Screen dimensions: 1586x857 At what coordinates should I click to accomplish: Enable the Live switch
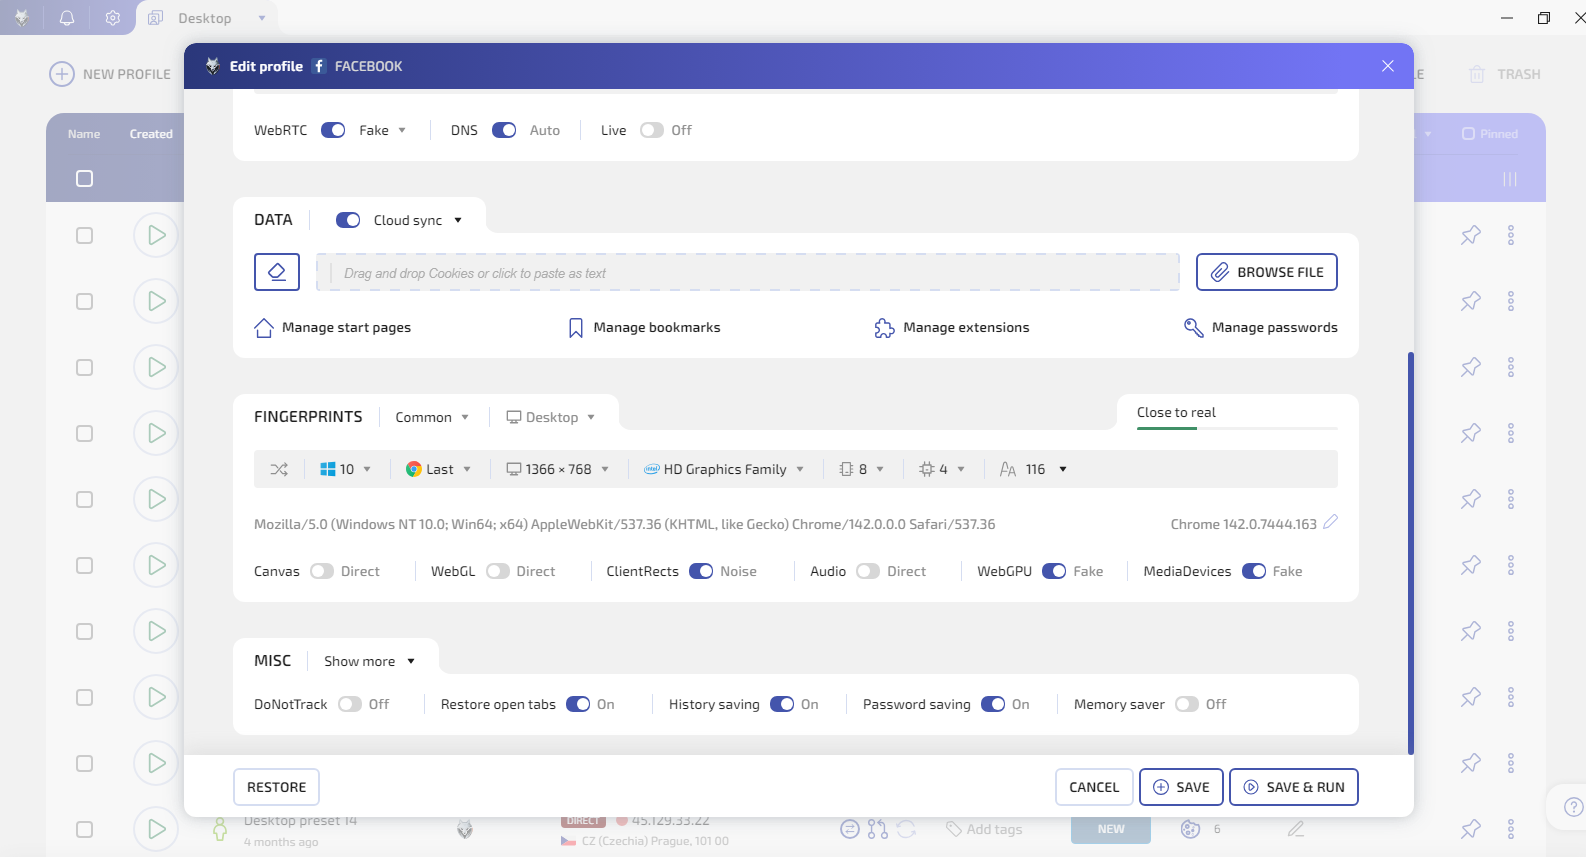pos(652,130)
